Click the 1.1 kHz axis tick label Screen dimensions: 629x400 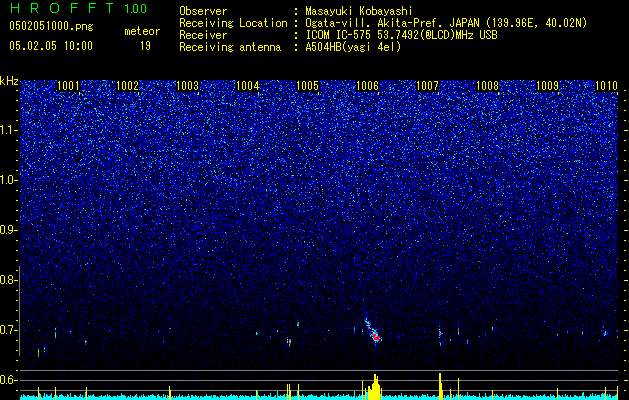(x=9, y=130)
